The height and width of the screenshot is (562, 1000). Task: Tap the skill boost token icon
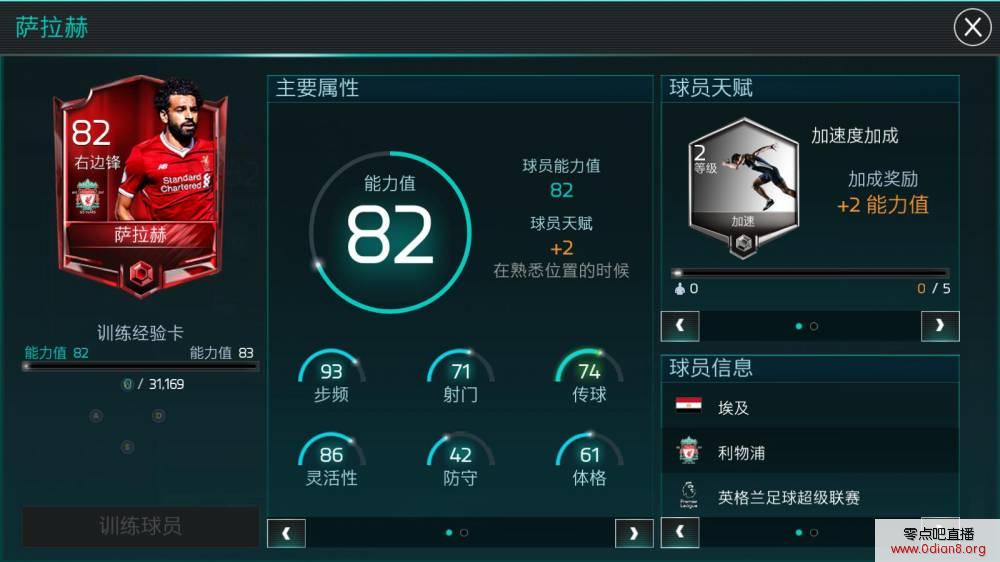point(680,288)
